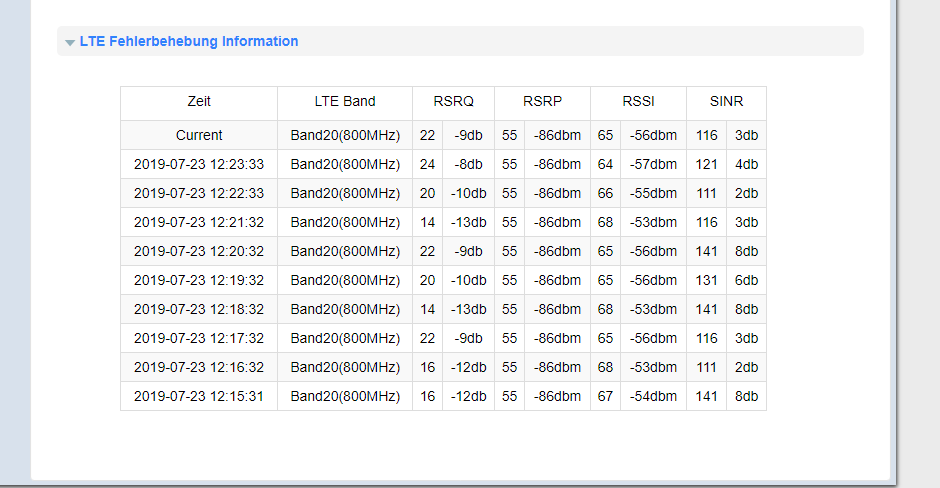
Task: Select the 2019-07-23 12:15:31 timestamp cell
Action: (x=199, y=396)
